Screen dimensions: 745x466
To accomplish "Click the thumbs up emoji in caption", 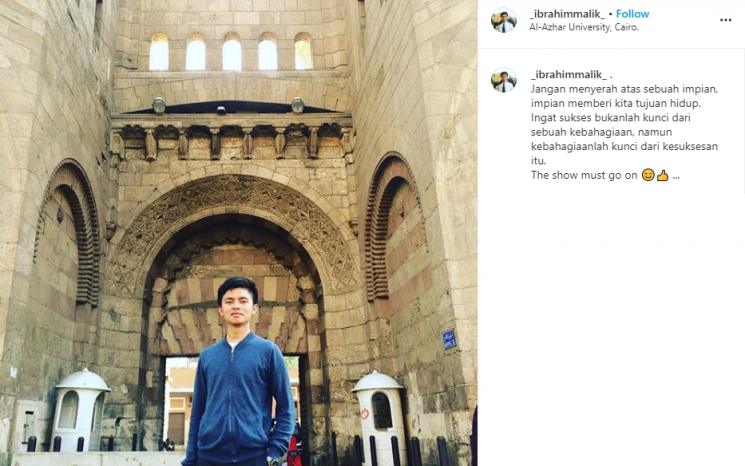I will point(662,175).
